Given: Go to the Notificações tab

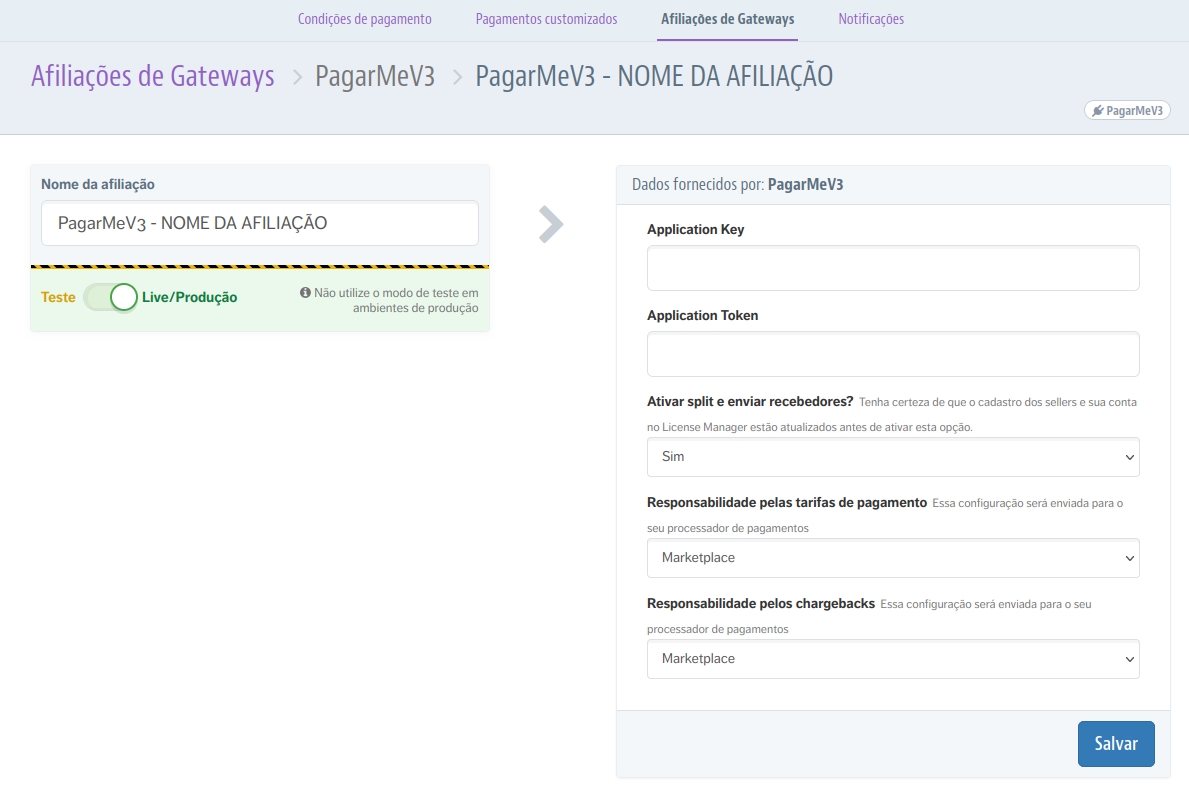Looking at the screenshot, I should pos(871,19).
